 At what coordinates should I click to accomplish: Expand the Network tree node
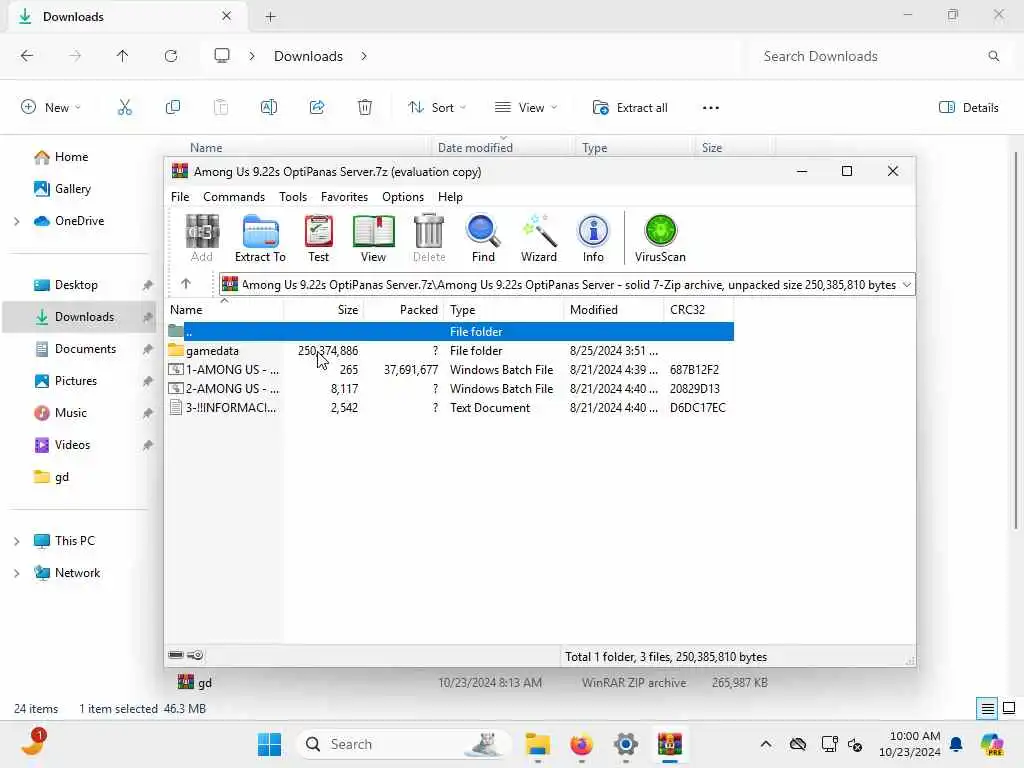[x=16, y=573]
